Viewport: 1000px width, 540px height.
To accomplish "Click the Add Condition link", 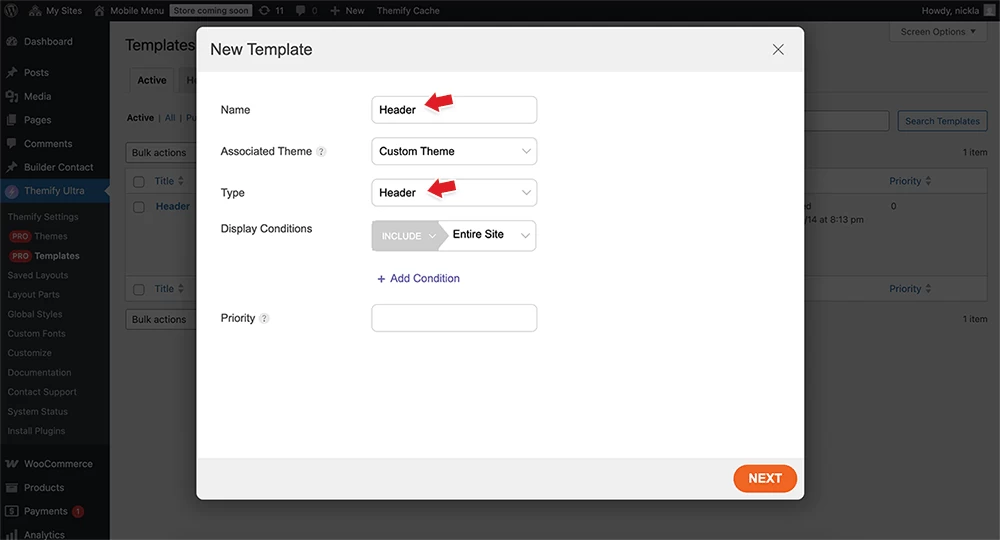I will point(418,279).
